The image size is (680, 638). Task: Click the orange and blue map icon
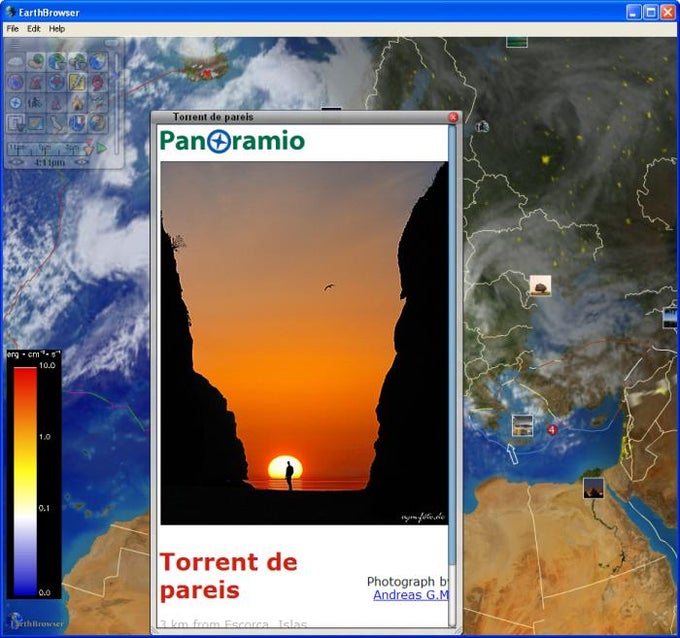(36, 124)
